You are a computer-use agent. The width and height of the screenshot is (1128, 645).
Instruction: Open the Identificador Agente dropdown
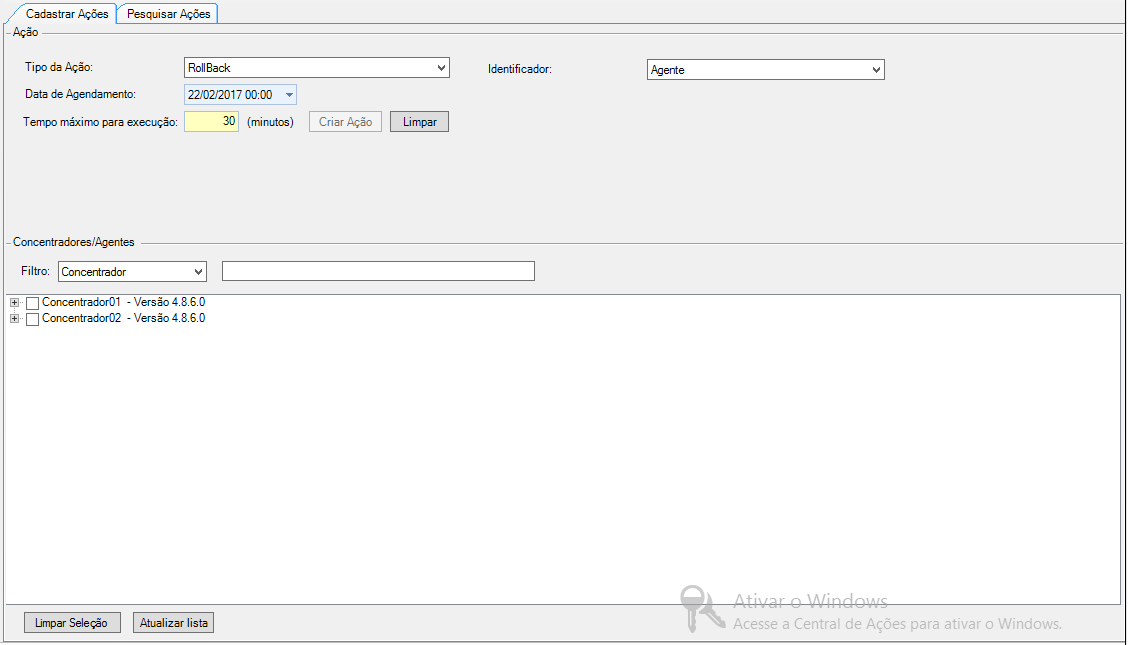click(x=765, y=70)
